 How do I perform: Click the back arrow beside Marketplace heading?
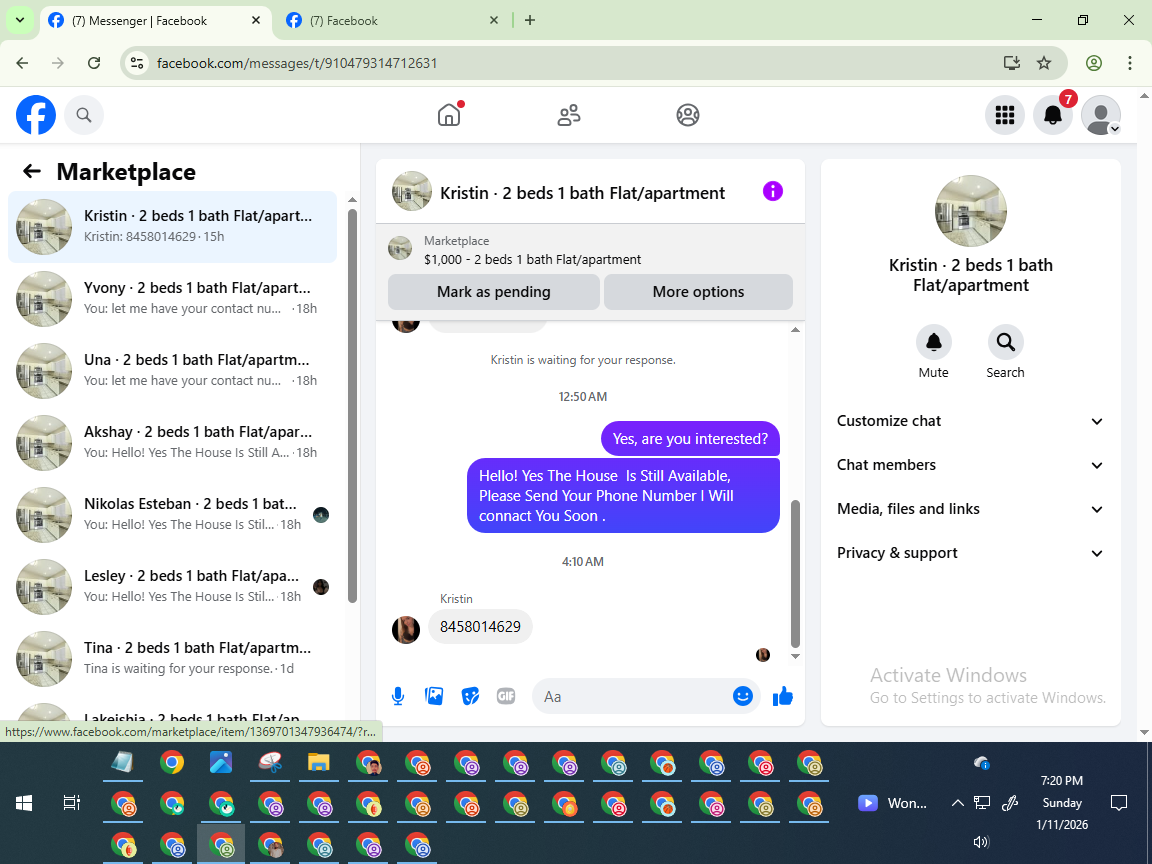click(x=32, y=171)
